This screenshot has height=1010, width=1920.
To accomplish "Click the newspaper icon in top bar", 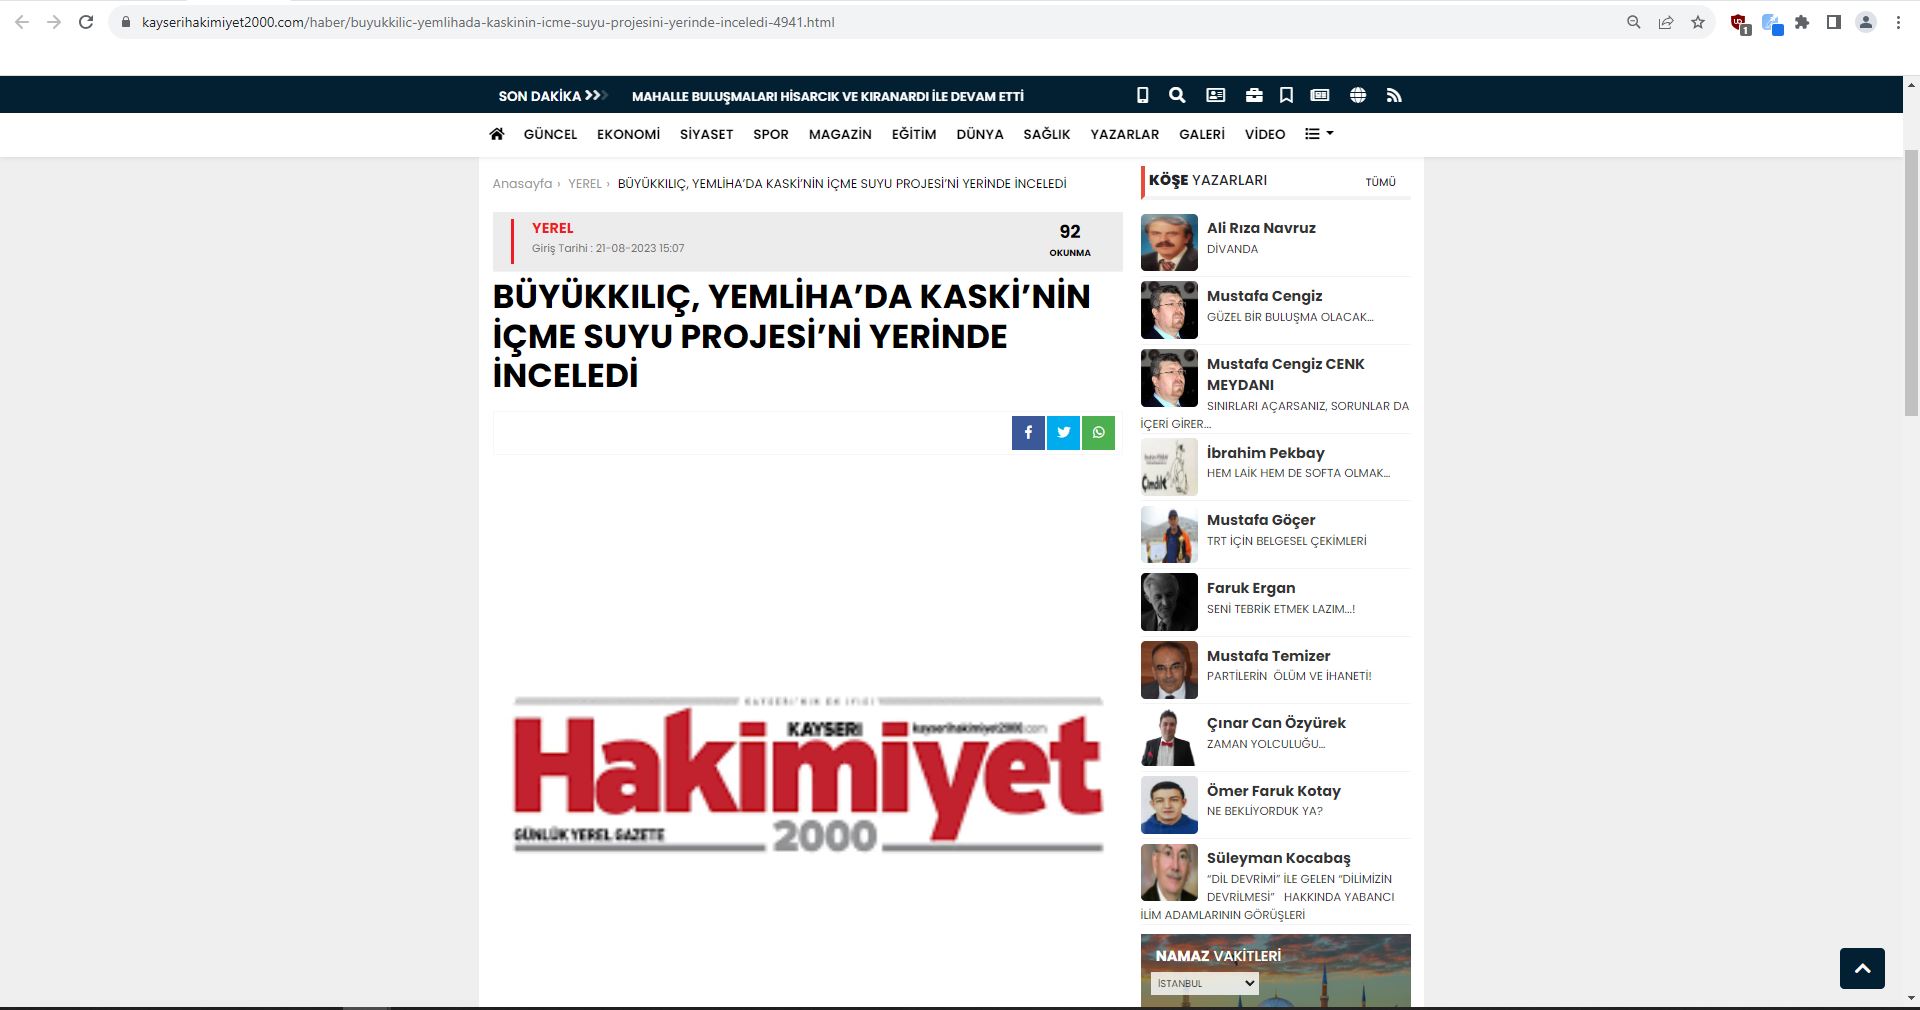I will pos(1216,95).
